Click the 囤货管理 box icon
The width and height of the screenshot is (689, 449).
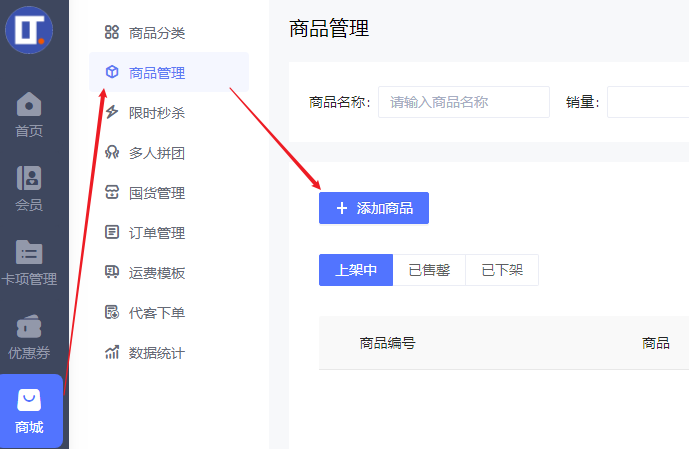112,192
